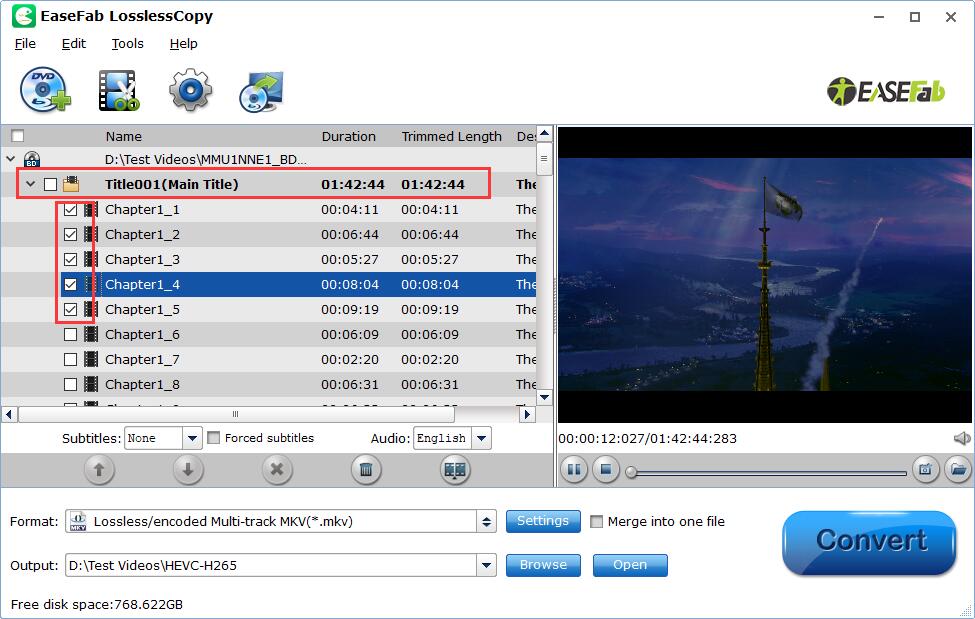The image size is (975, 619).
Task: Open the settings gear in toolbar
Action: click(x=190, y=90)
